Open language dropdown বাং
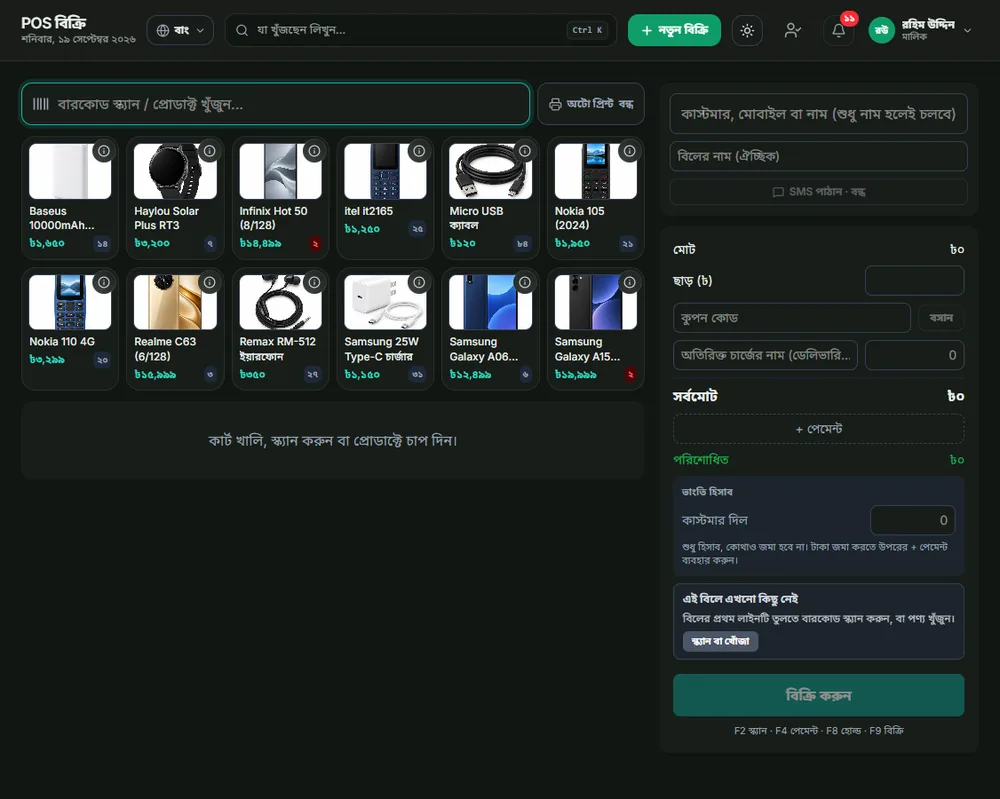1000x799 pixels. tap(180, 30)
